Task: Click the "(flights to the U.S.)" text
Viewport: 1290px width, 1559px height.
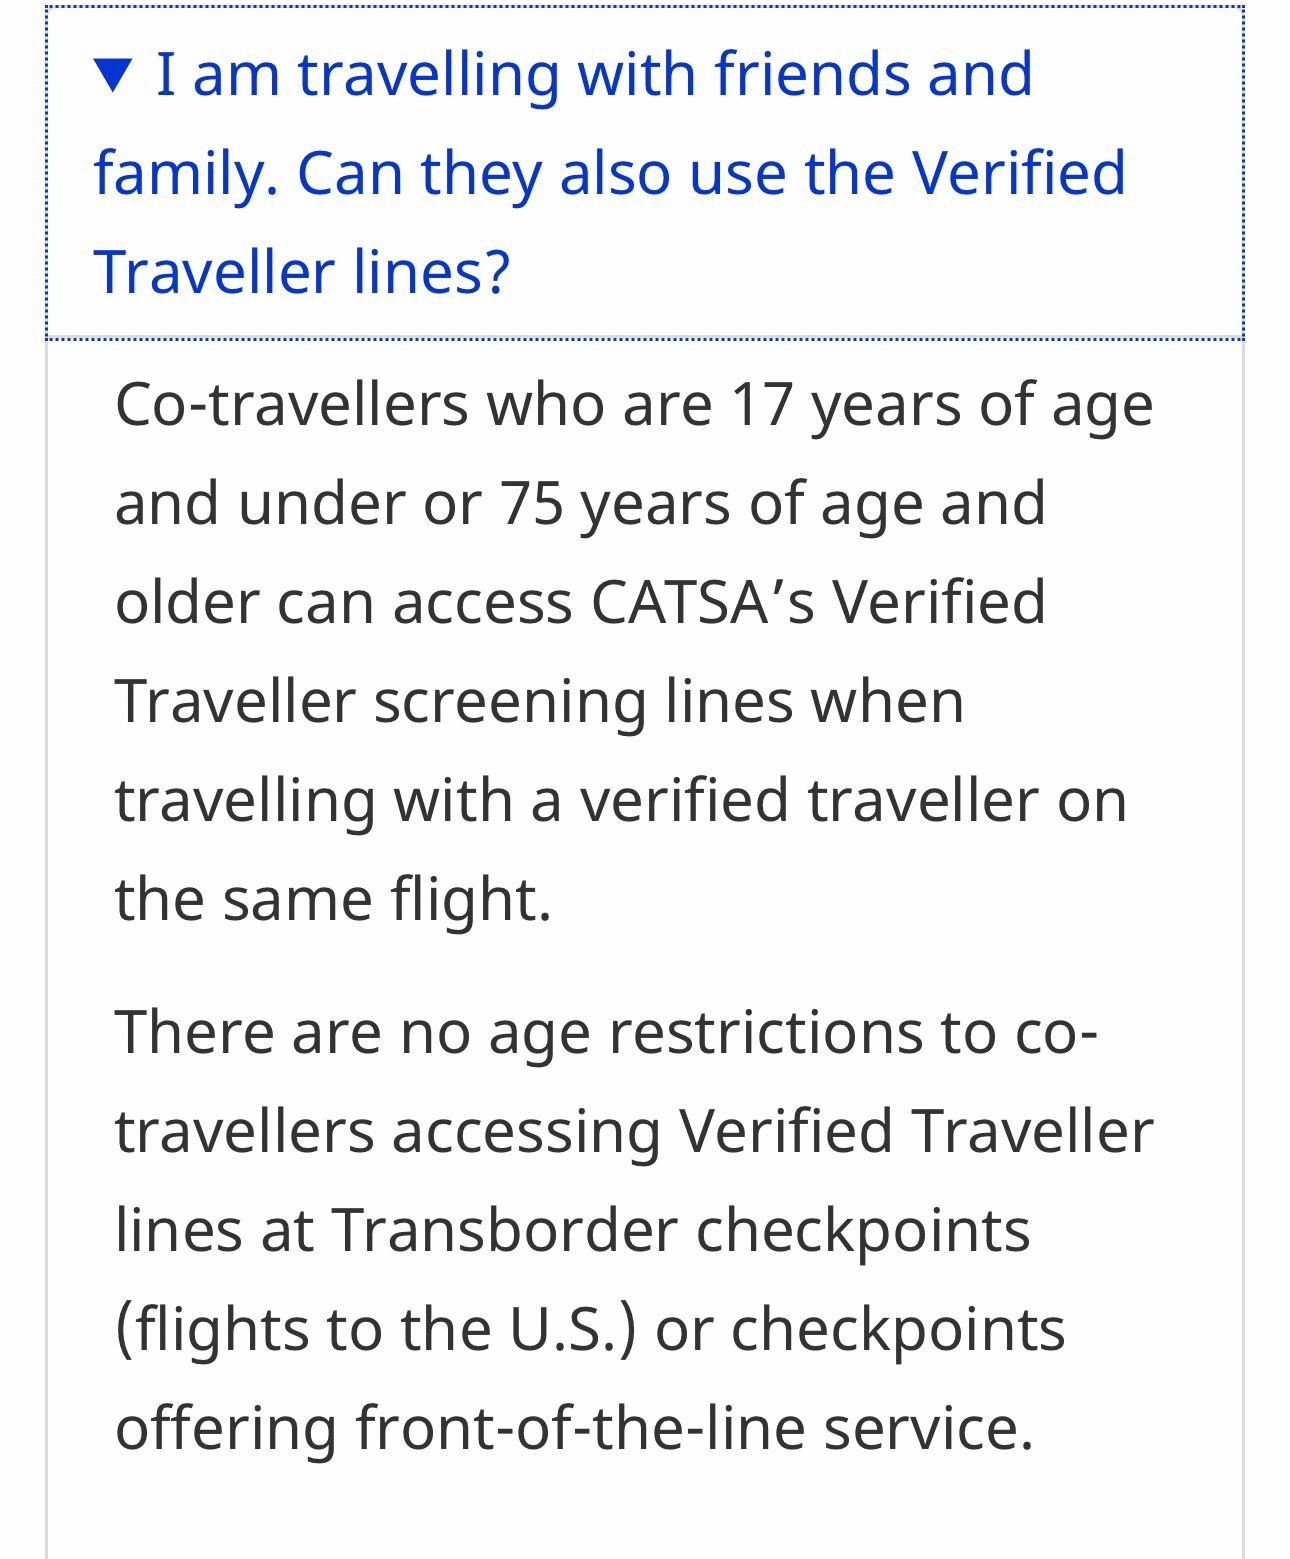Action: coord(376,1328)
